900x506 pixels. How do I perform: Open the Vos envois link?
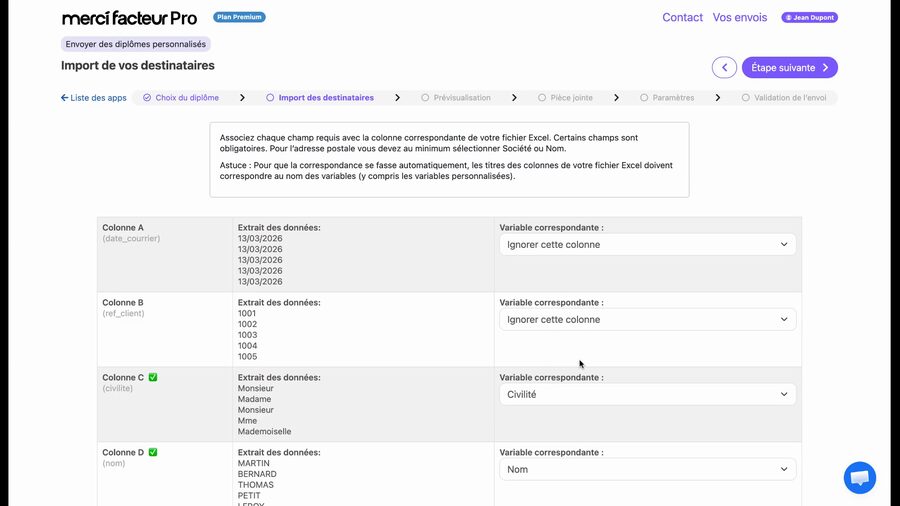coord(740,18)
